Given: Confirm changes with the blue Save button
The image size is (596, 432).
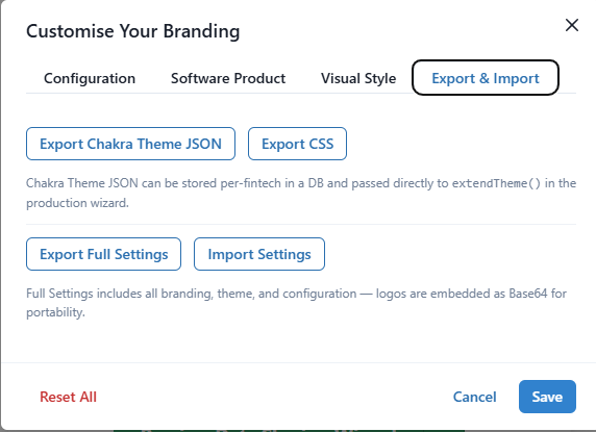Looking at the screenshot, I should point(547,397).
